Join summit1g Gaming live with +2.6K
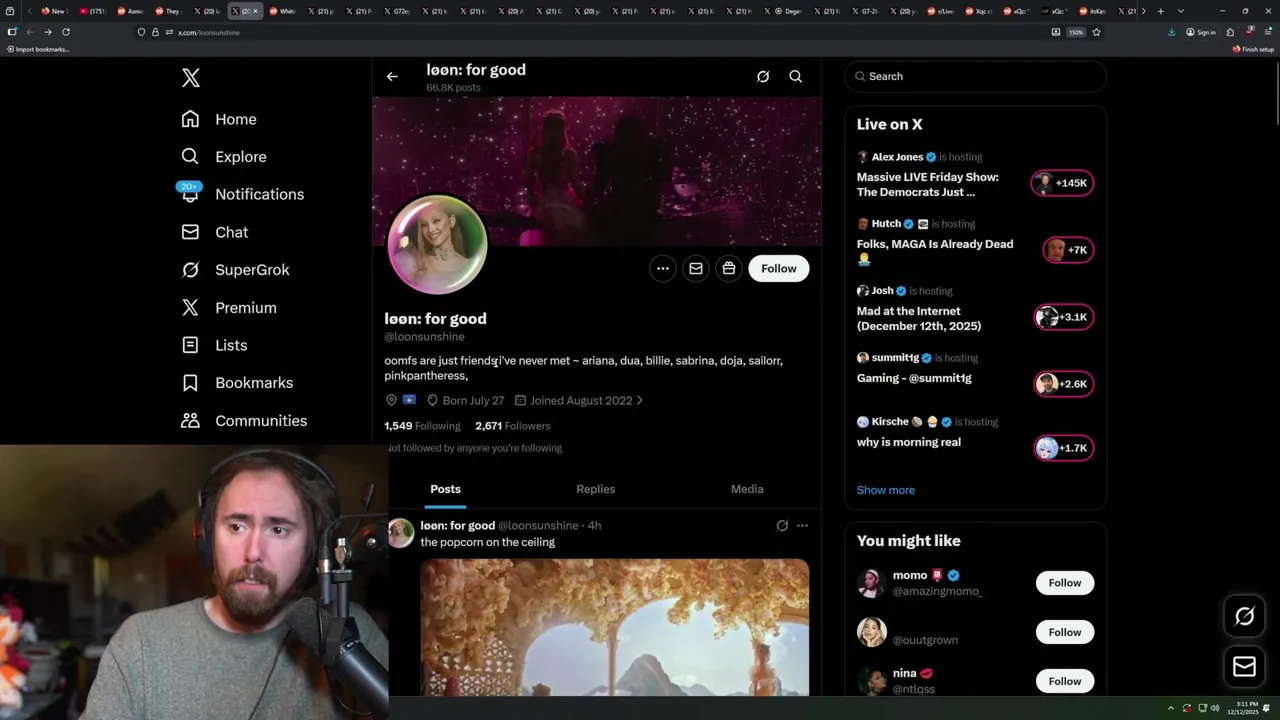 click(x=1064, y=384)
